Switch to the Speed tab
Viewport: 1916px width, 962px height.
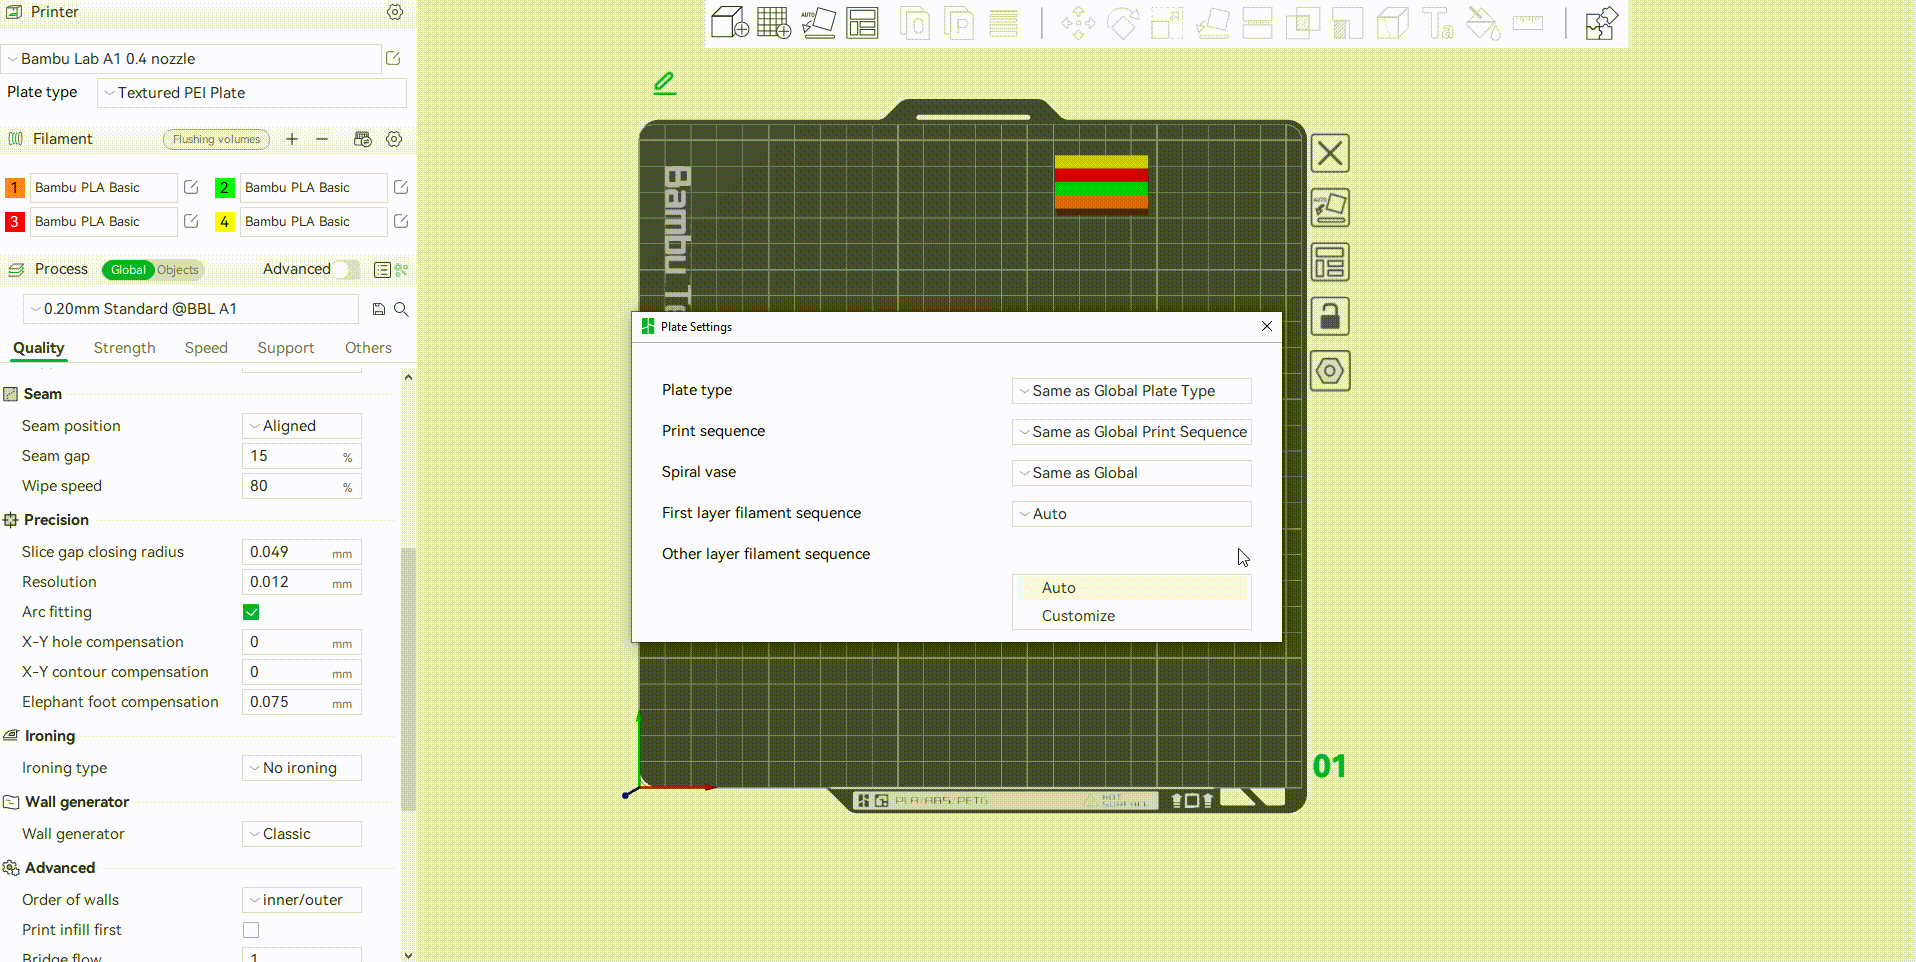(206, 348)
